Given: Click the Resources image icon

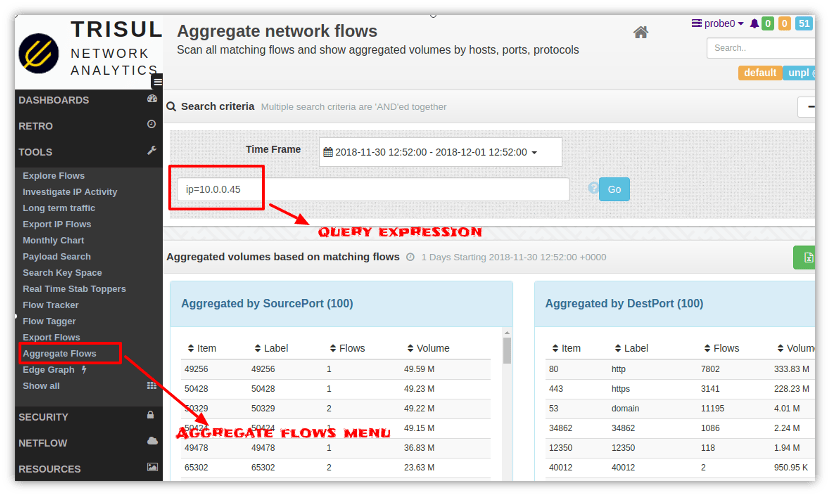Looking at the screenshot, I should (x=152, y=467).
